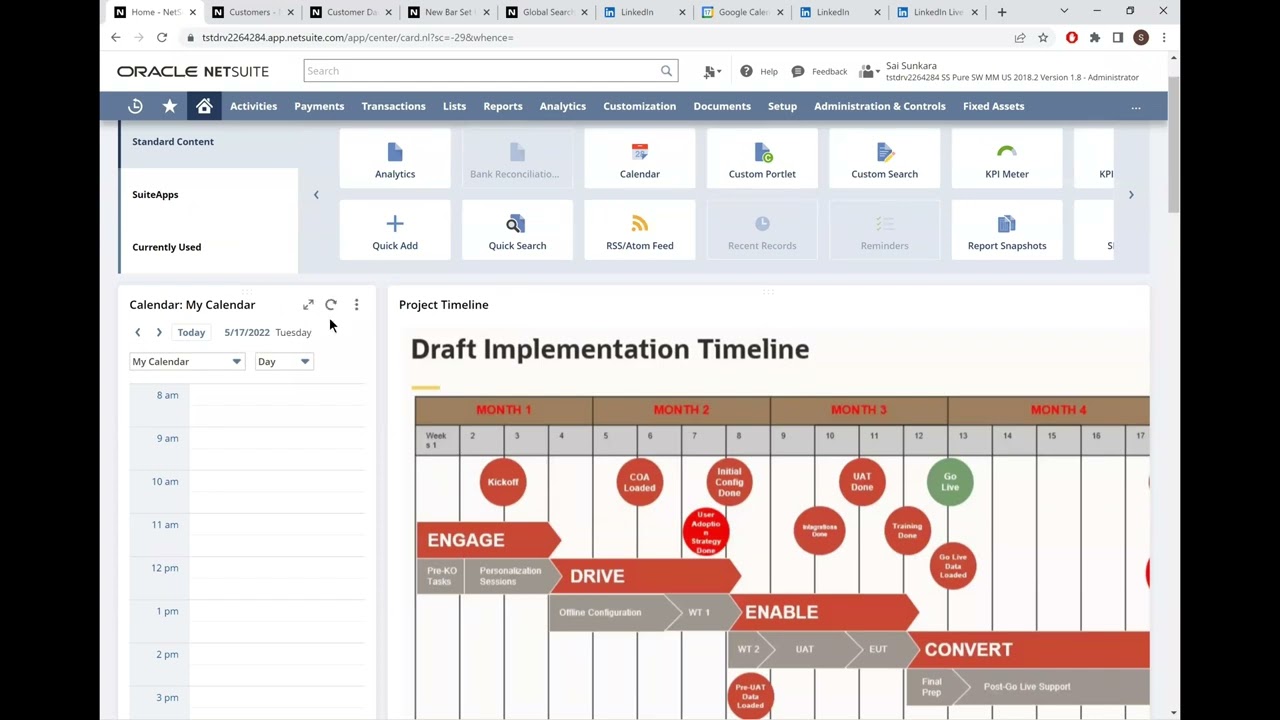Click the browser address bar URL
This screenshot has width=1280, height=720.
[x=358, y=37]
